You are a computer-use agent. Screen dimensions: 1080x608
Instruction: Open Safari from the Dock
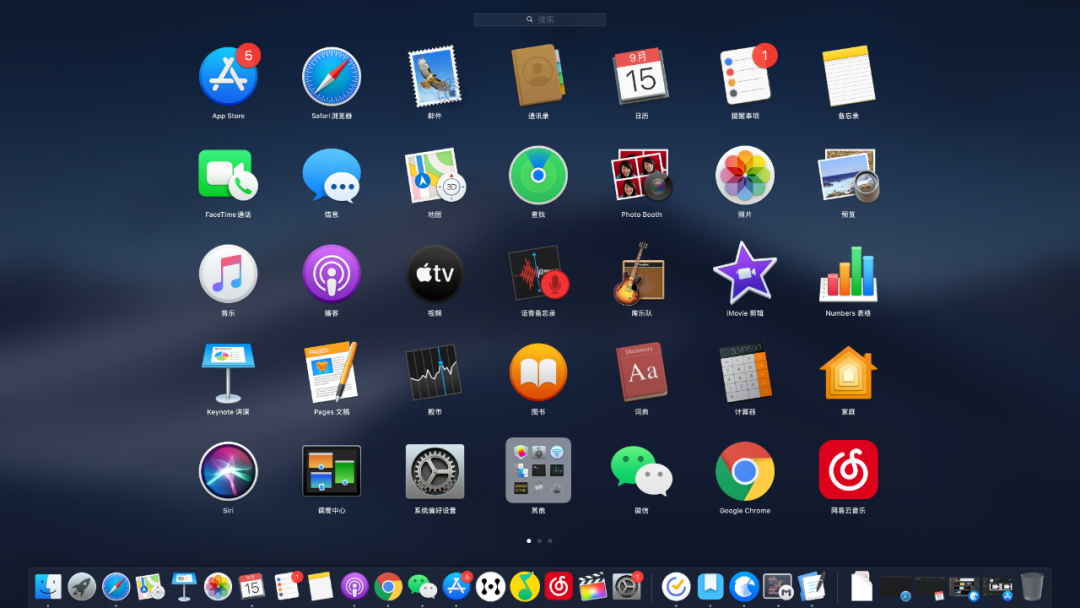click(x=116, y=587)
